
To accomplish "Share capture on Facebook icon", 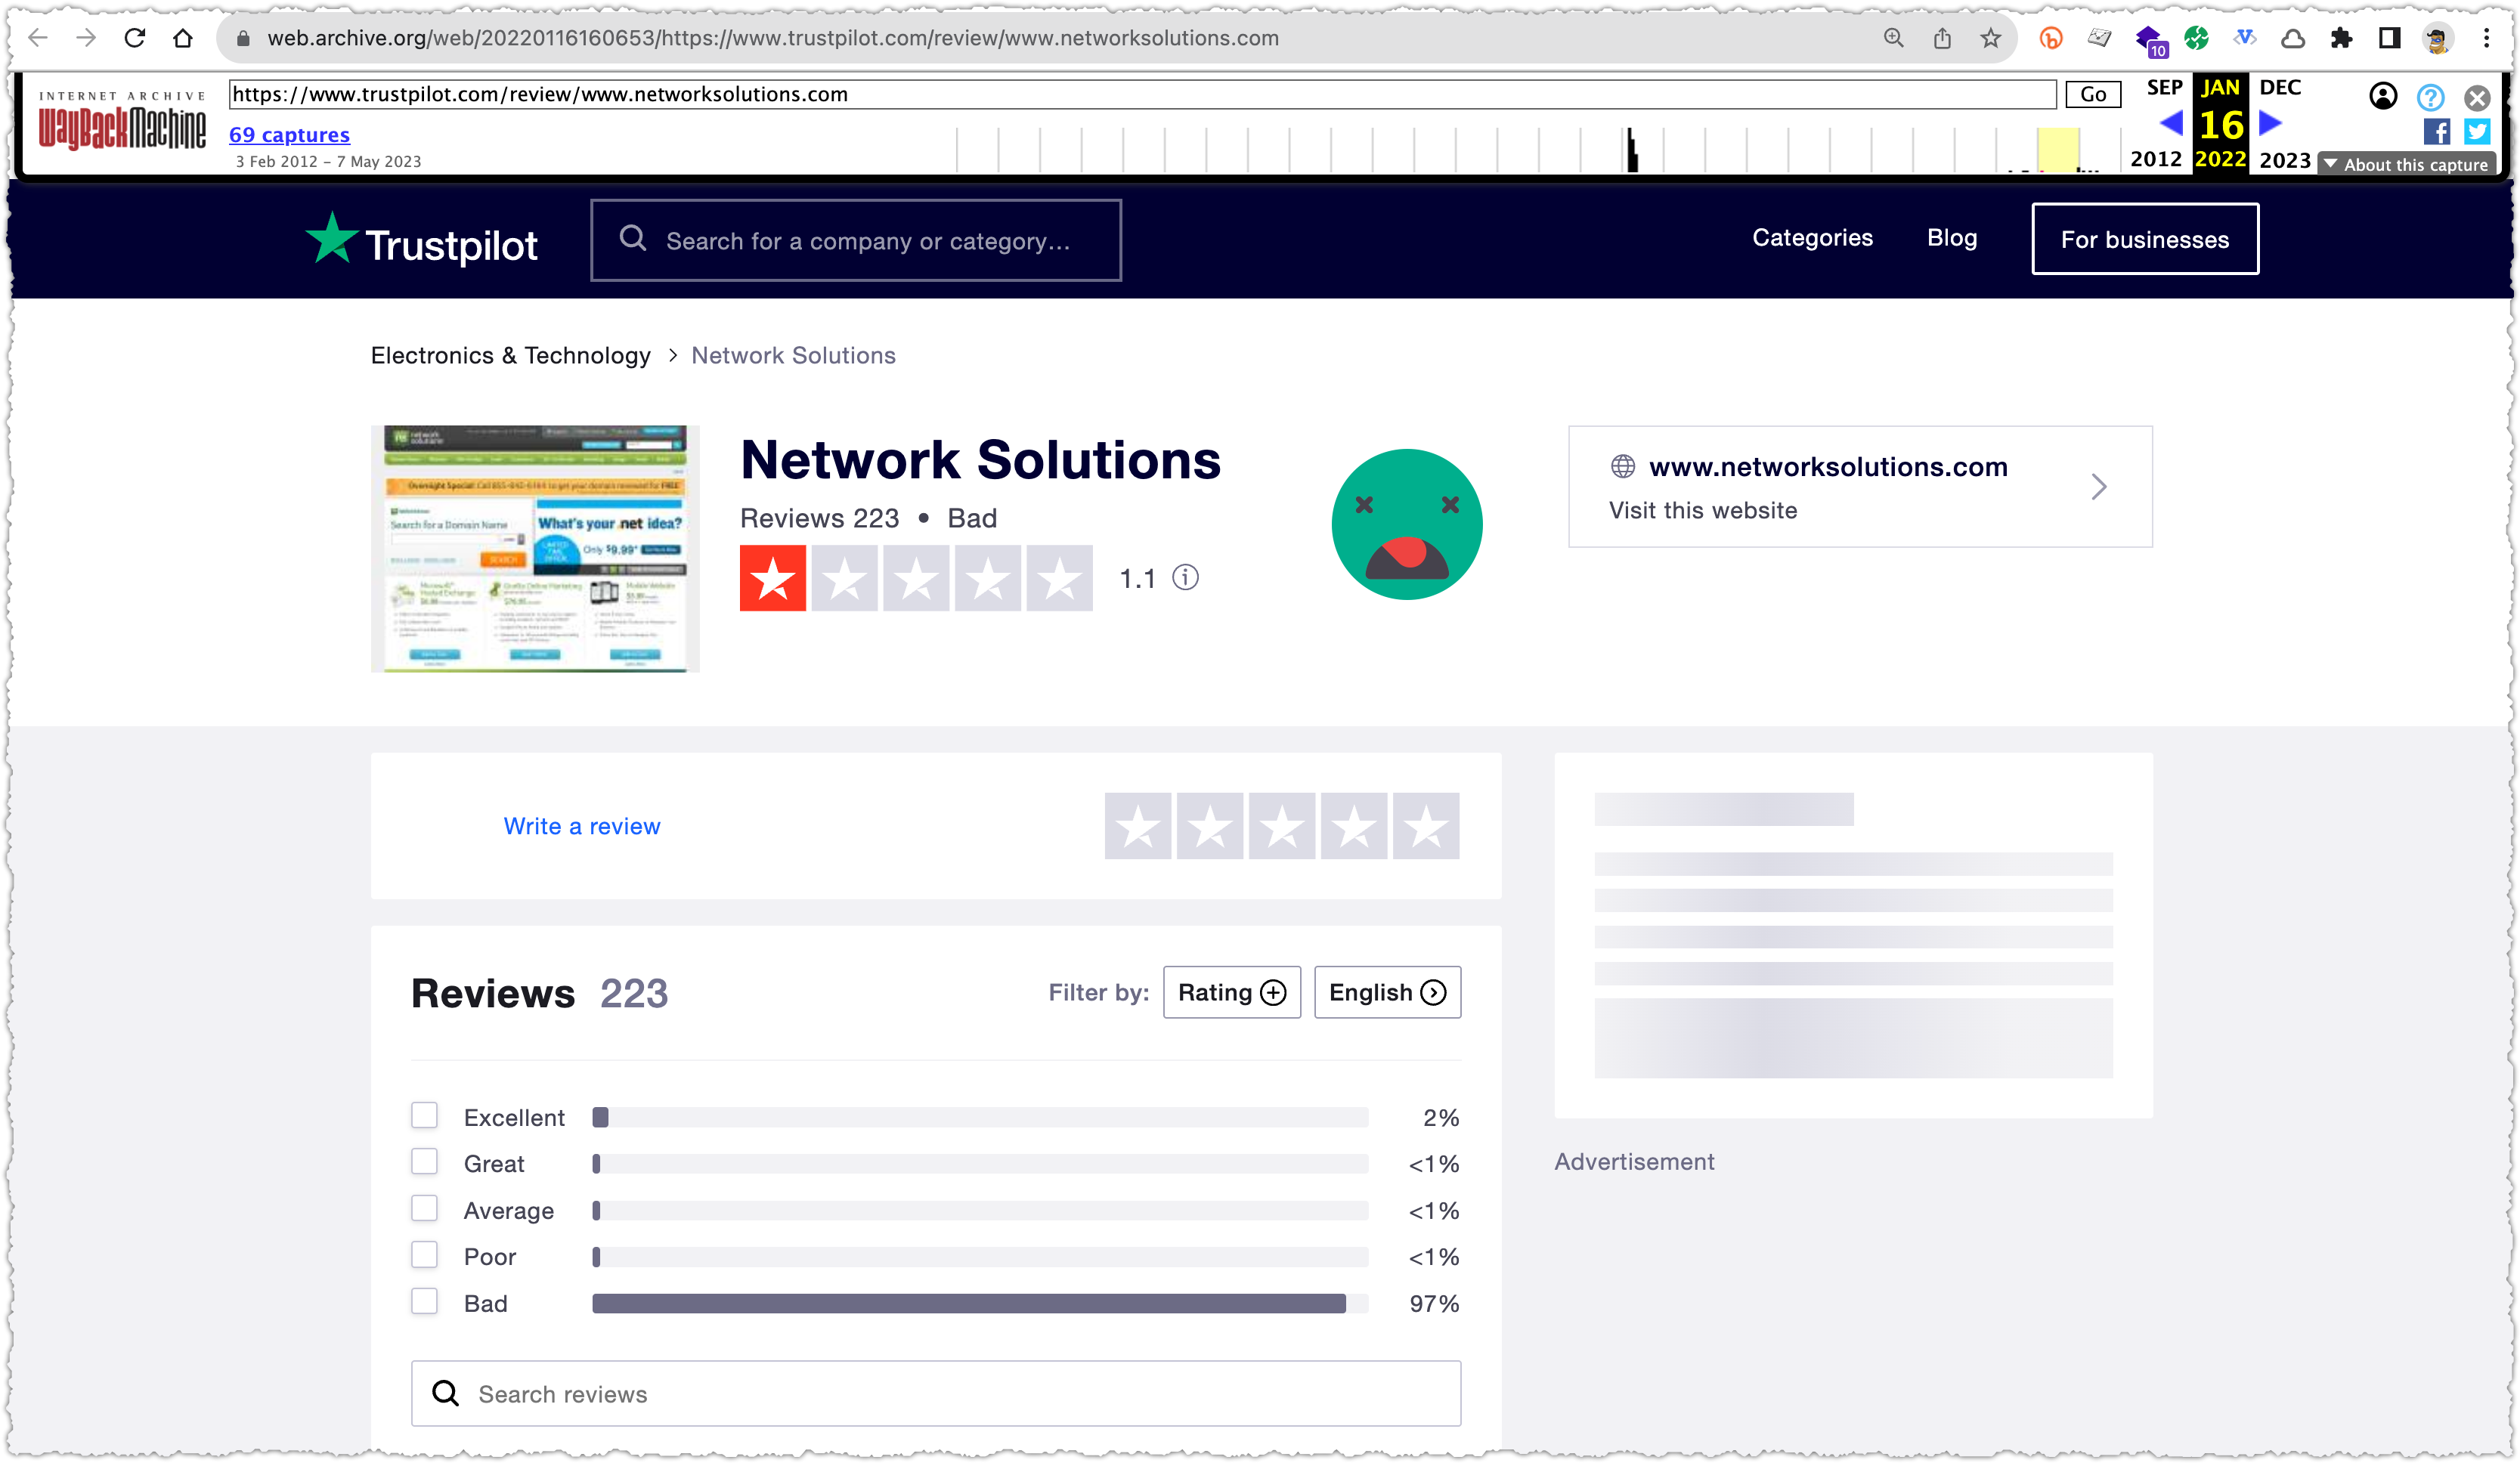I will [x=2436, y=131].
